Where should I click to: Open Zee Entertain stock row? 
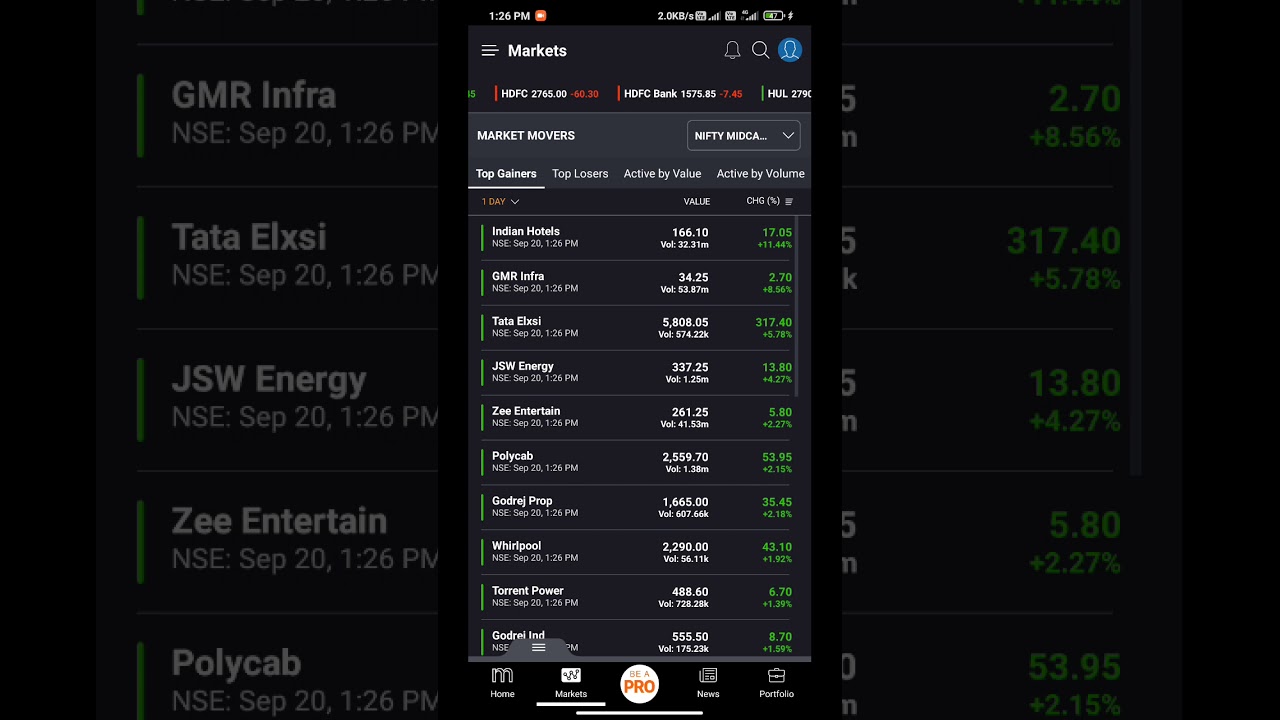tap(637, 418)
